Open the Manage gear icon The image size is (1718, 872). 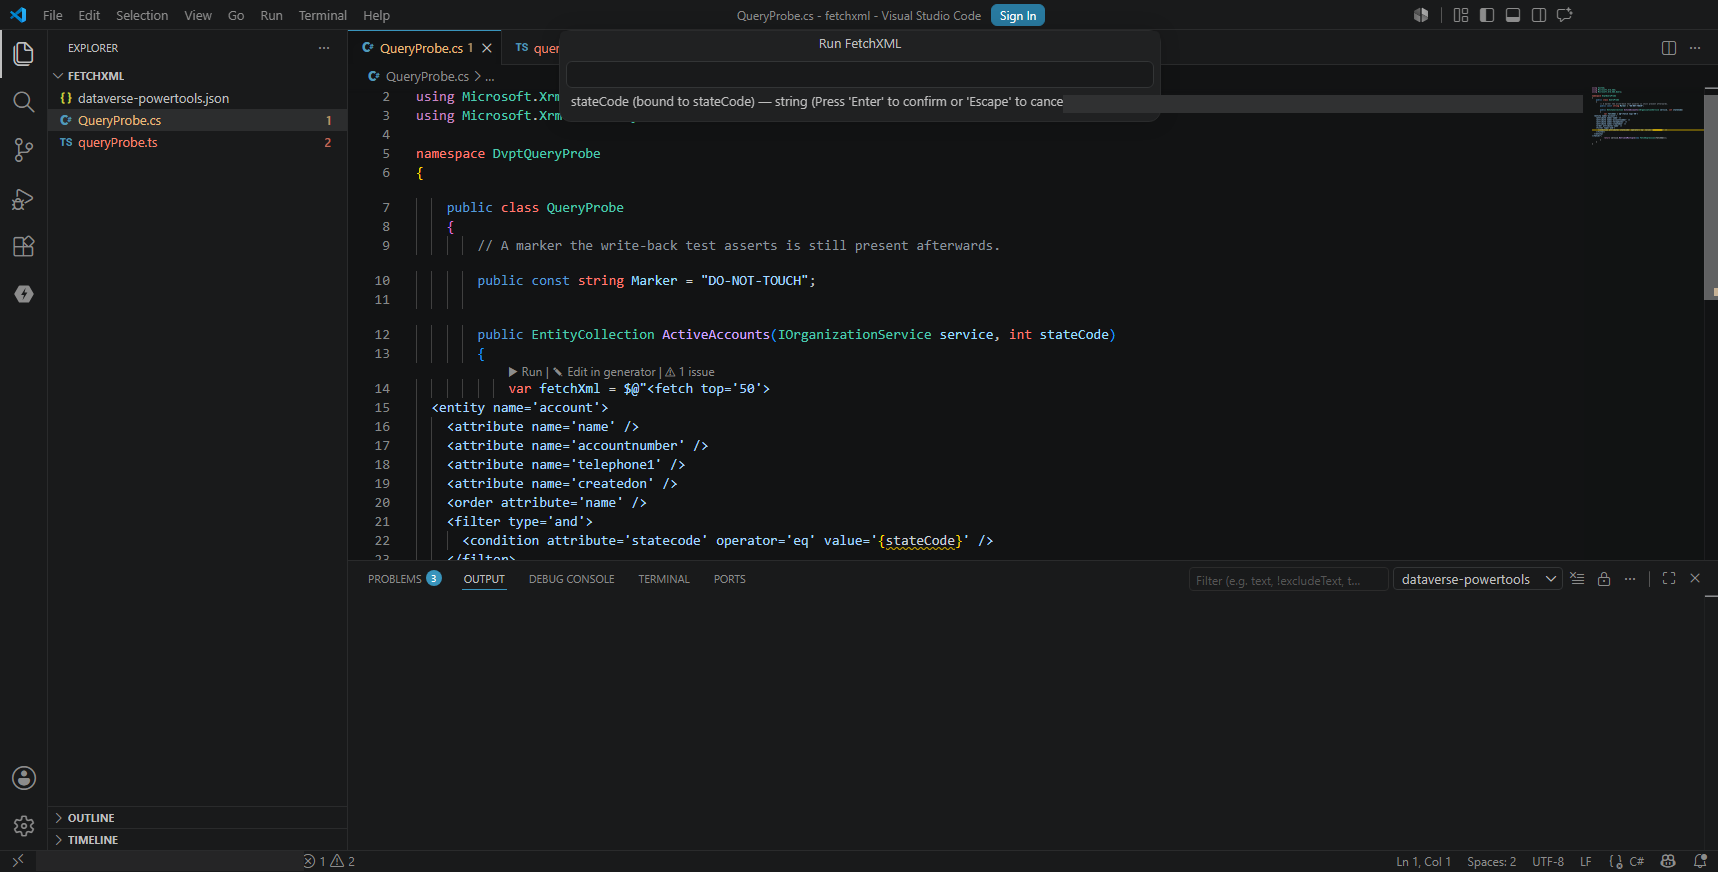point(24,826)
